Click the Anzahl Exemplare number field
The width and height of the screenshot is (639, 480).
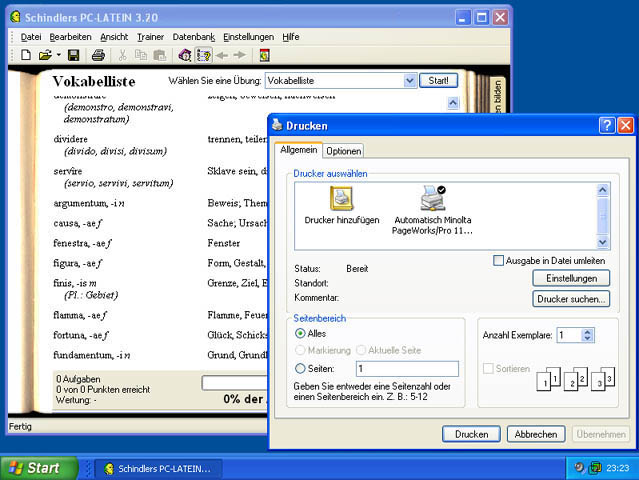pos(569,335)
